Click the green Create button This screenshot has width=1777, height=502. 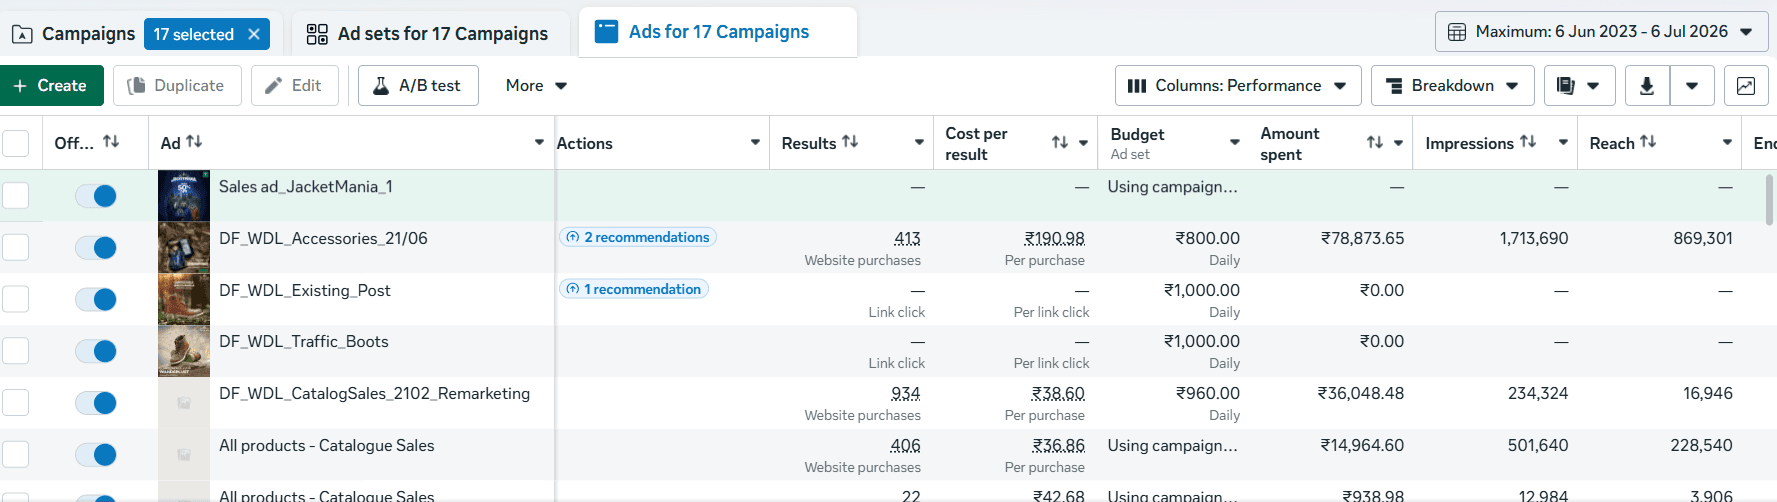point(51,86)
